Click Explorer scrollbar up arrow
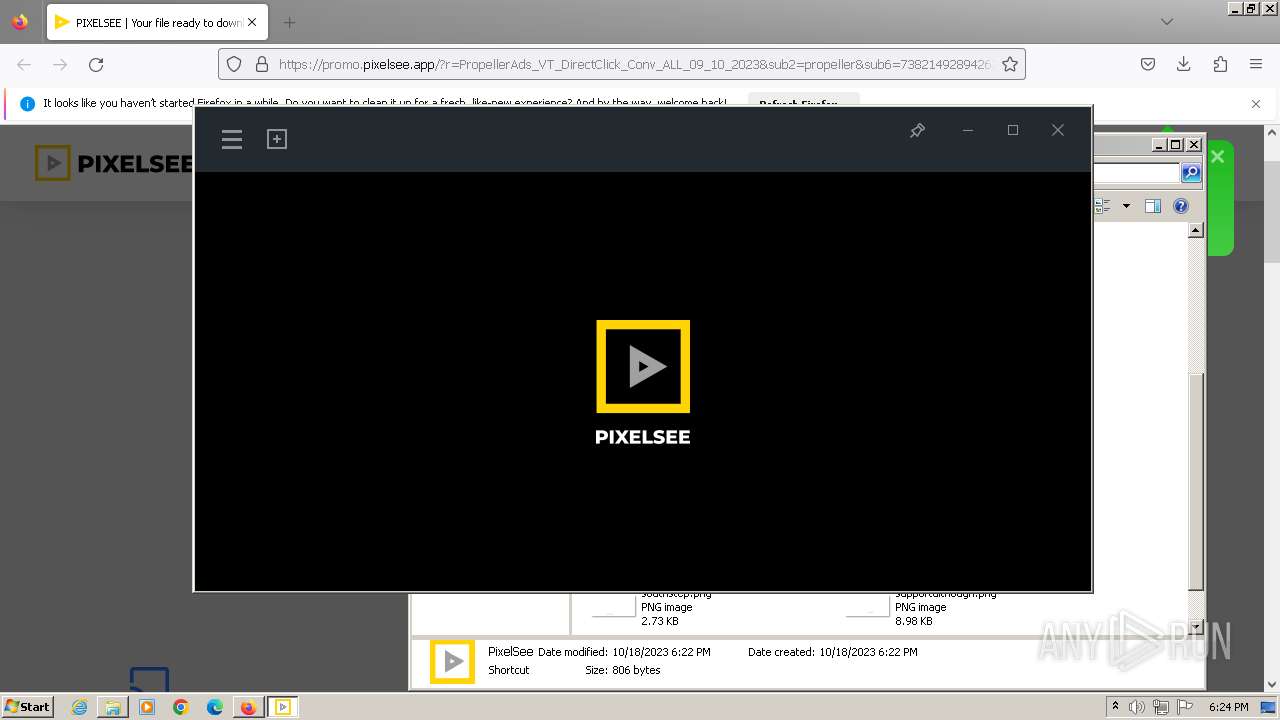 pos(1195,231)
